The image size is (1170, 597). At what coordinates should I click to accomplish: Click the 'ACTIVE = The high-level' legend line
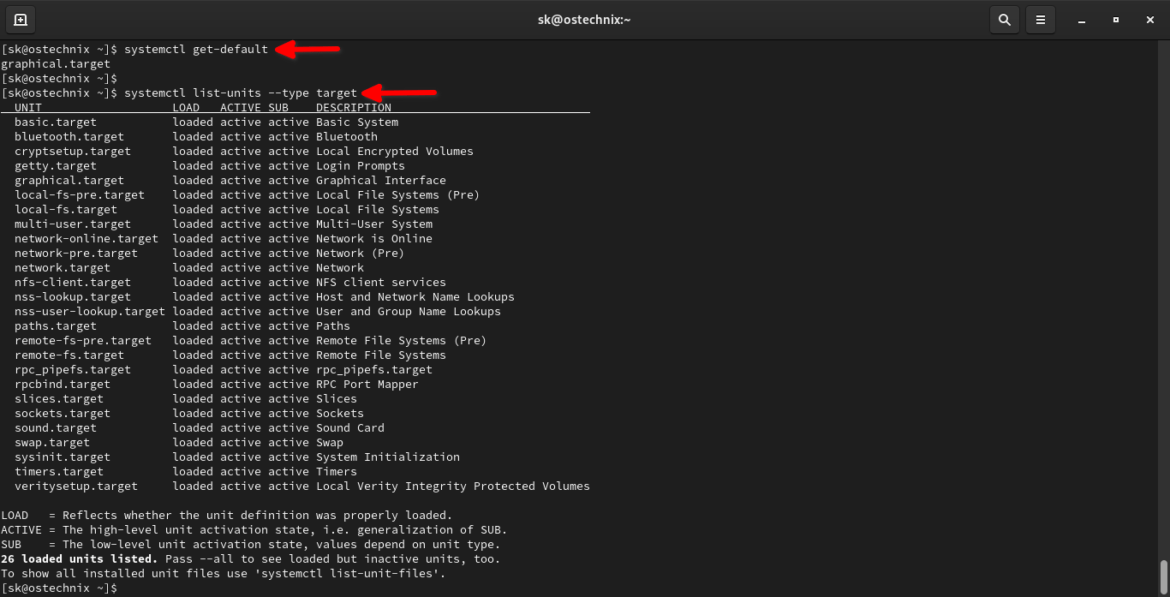pos(254,530)
